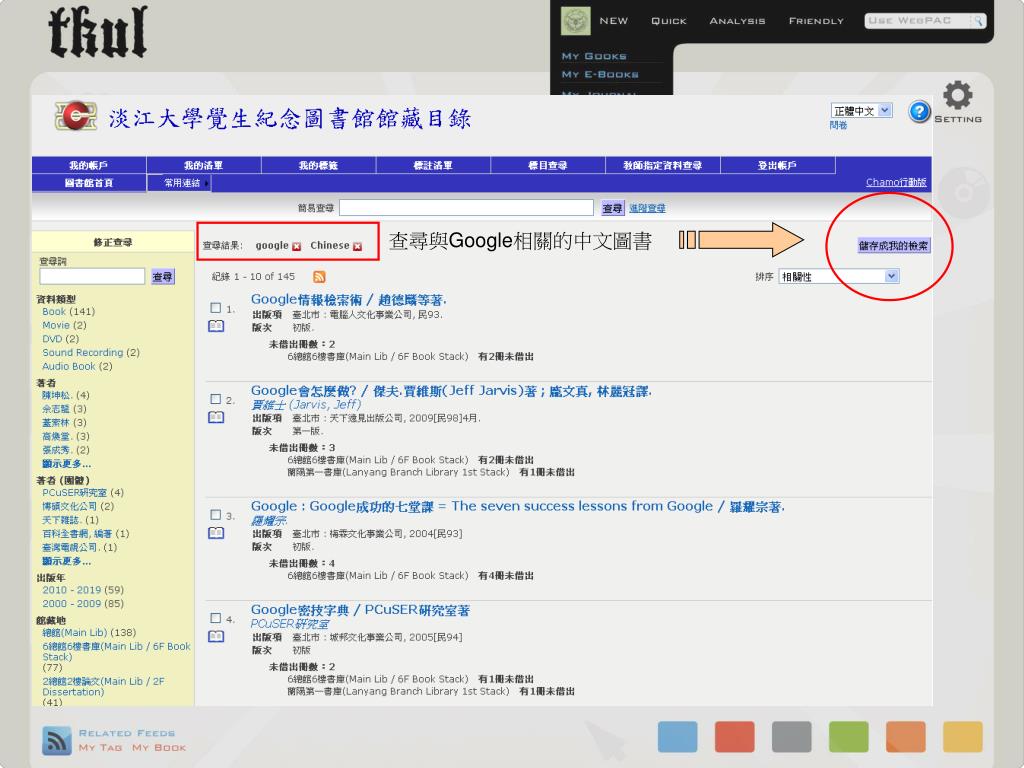Open title Google會怎麼做?
1024x768 pixels.
[x=451, y=391]
